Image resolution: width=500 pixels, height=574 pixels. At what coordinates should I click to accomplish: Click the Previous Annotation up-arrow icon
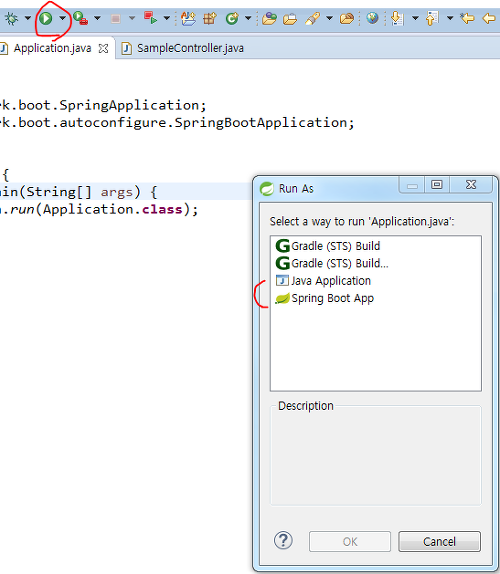(432, 18)
